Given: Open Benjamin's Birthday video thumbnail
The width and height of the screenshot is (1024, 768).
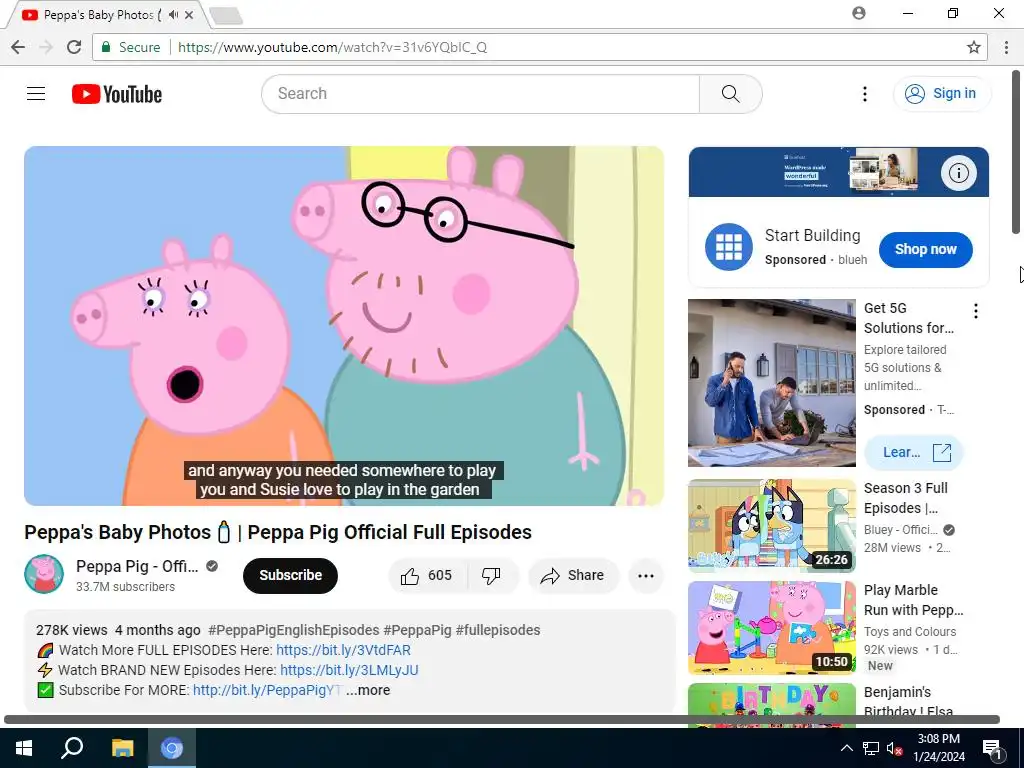Looking at the screenshot, I should point(771,704).
